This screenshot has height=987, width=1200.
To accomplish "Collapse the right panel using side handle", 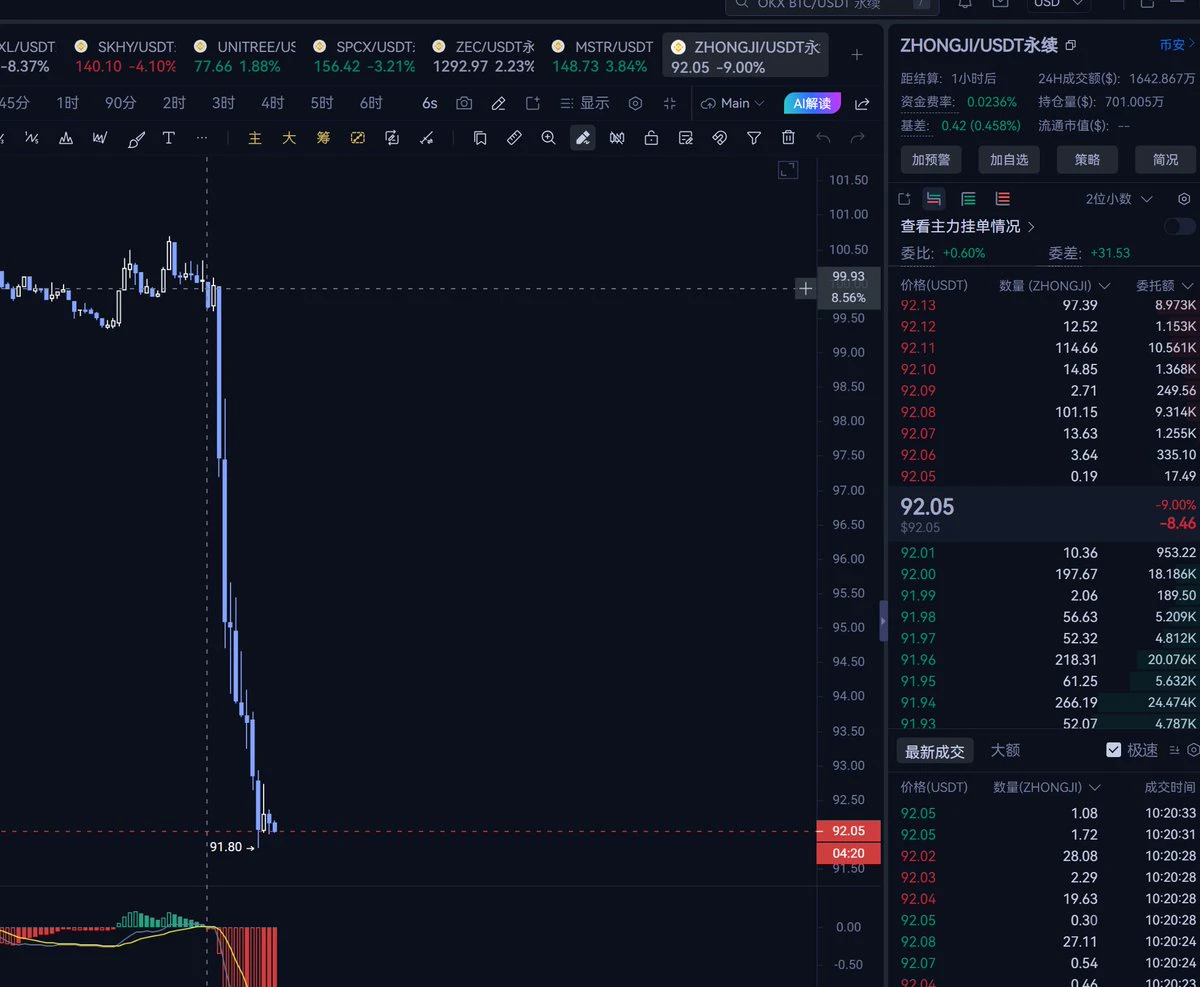I will [883, 621].
